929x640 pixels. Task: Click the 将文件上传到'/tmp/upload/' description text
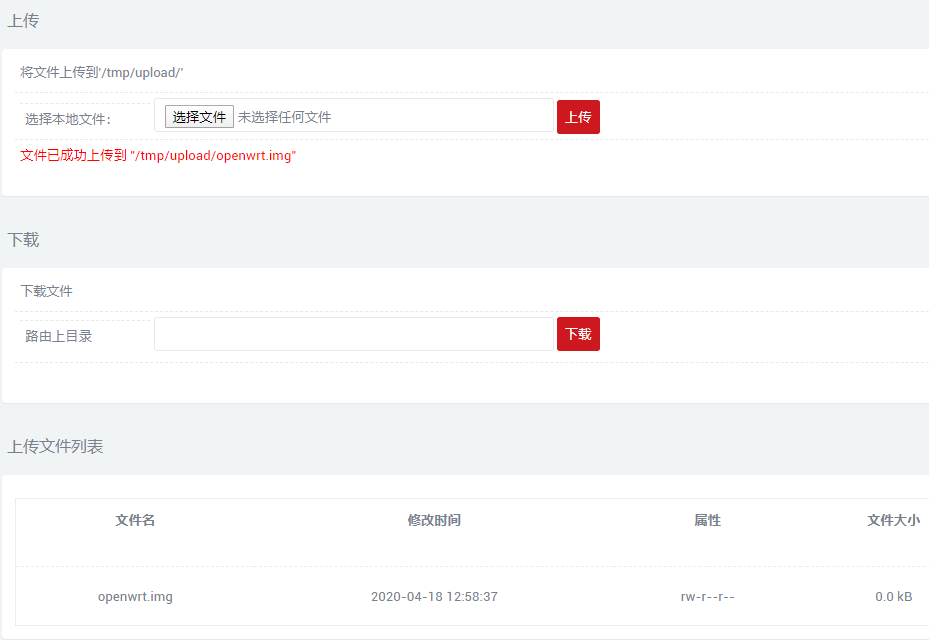[x=102, y=73]
